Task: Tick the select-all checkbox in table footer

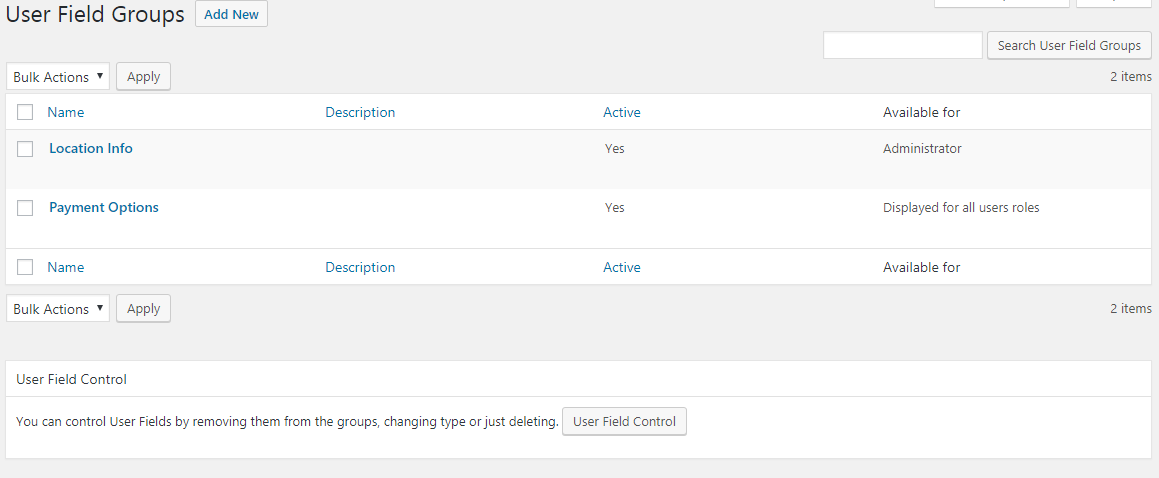Action: click(x=25, y=267)
